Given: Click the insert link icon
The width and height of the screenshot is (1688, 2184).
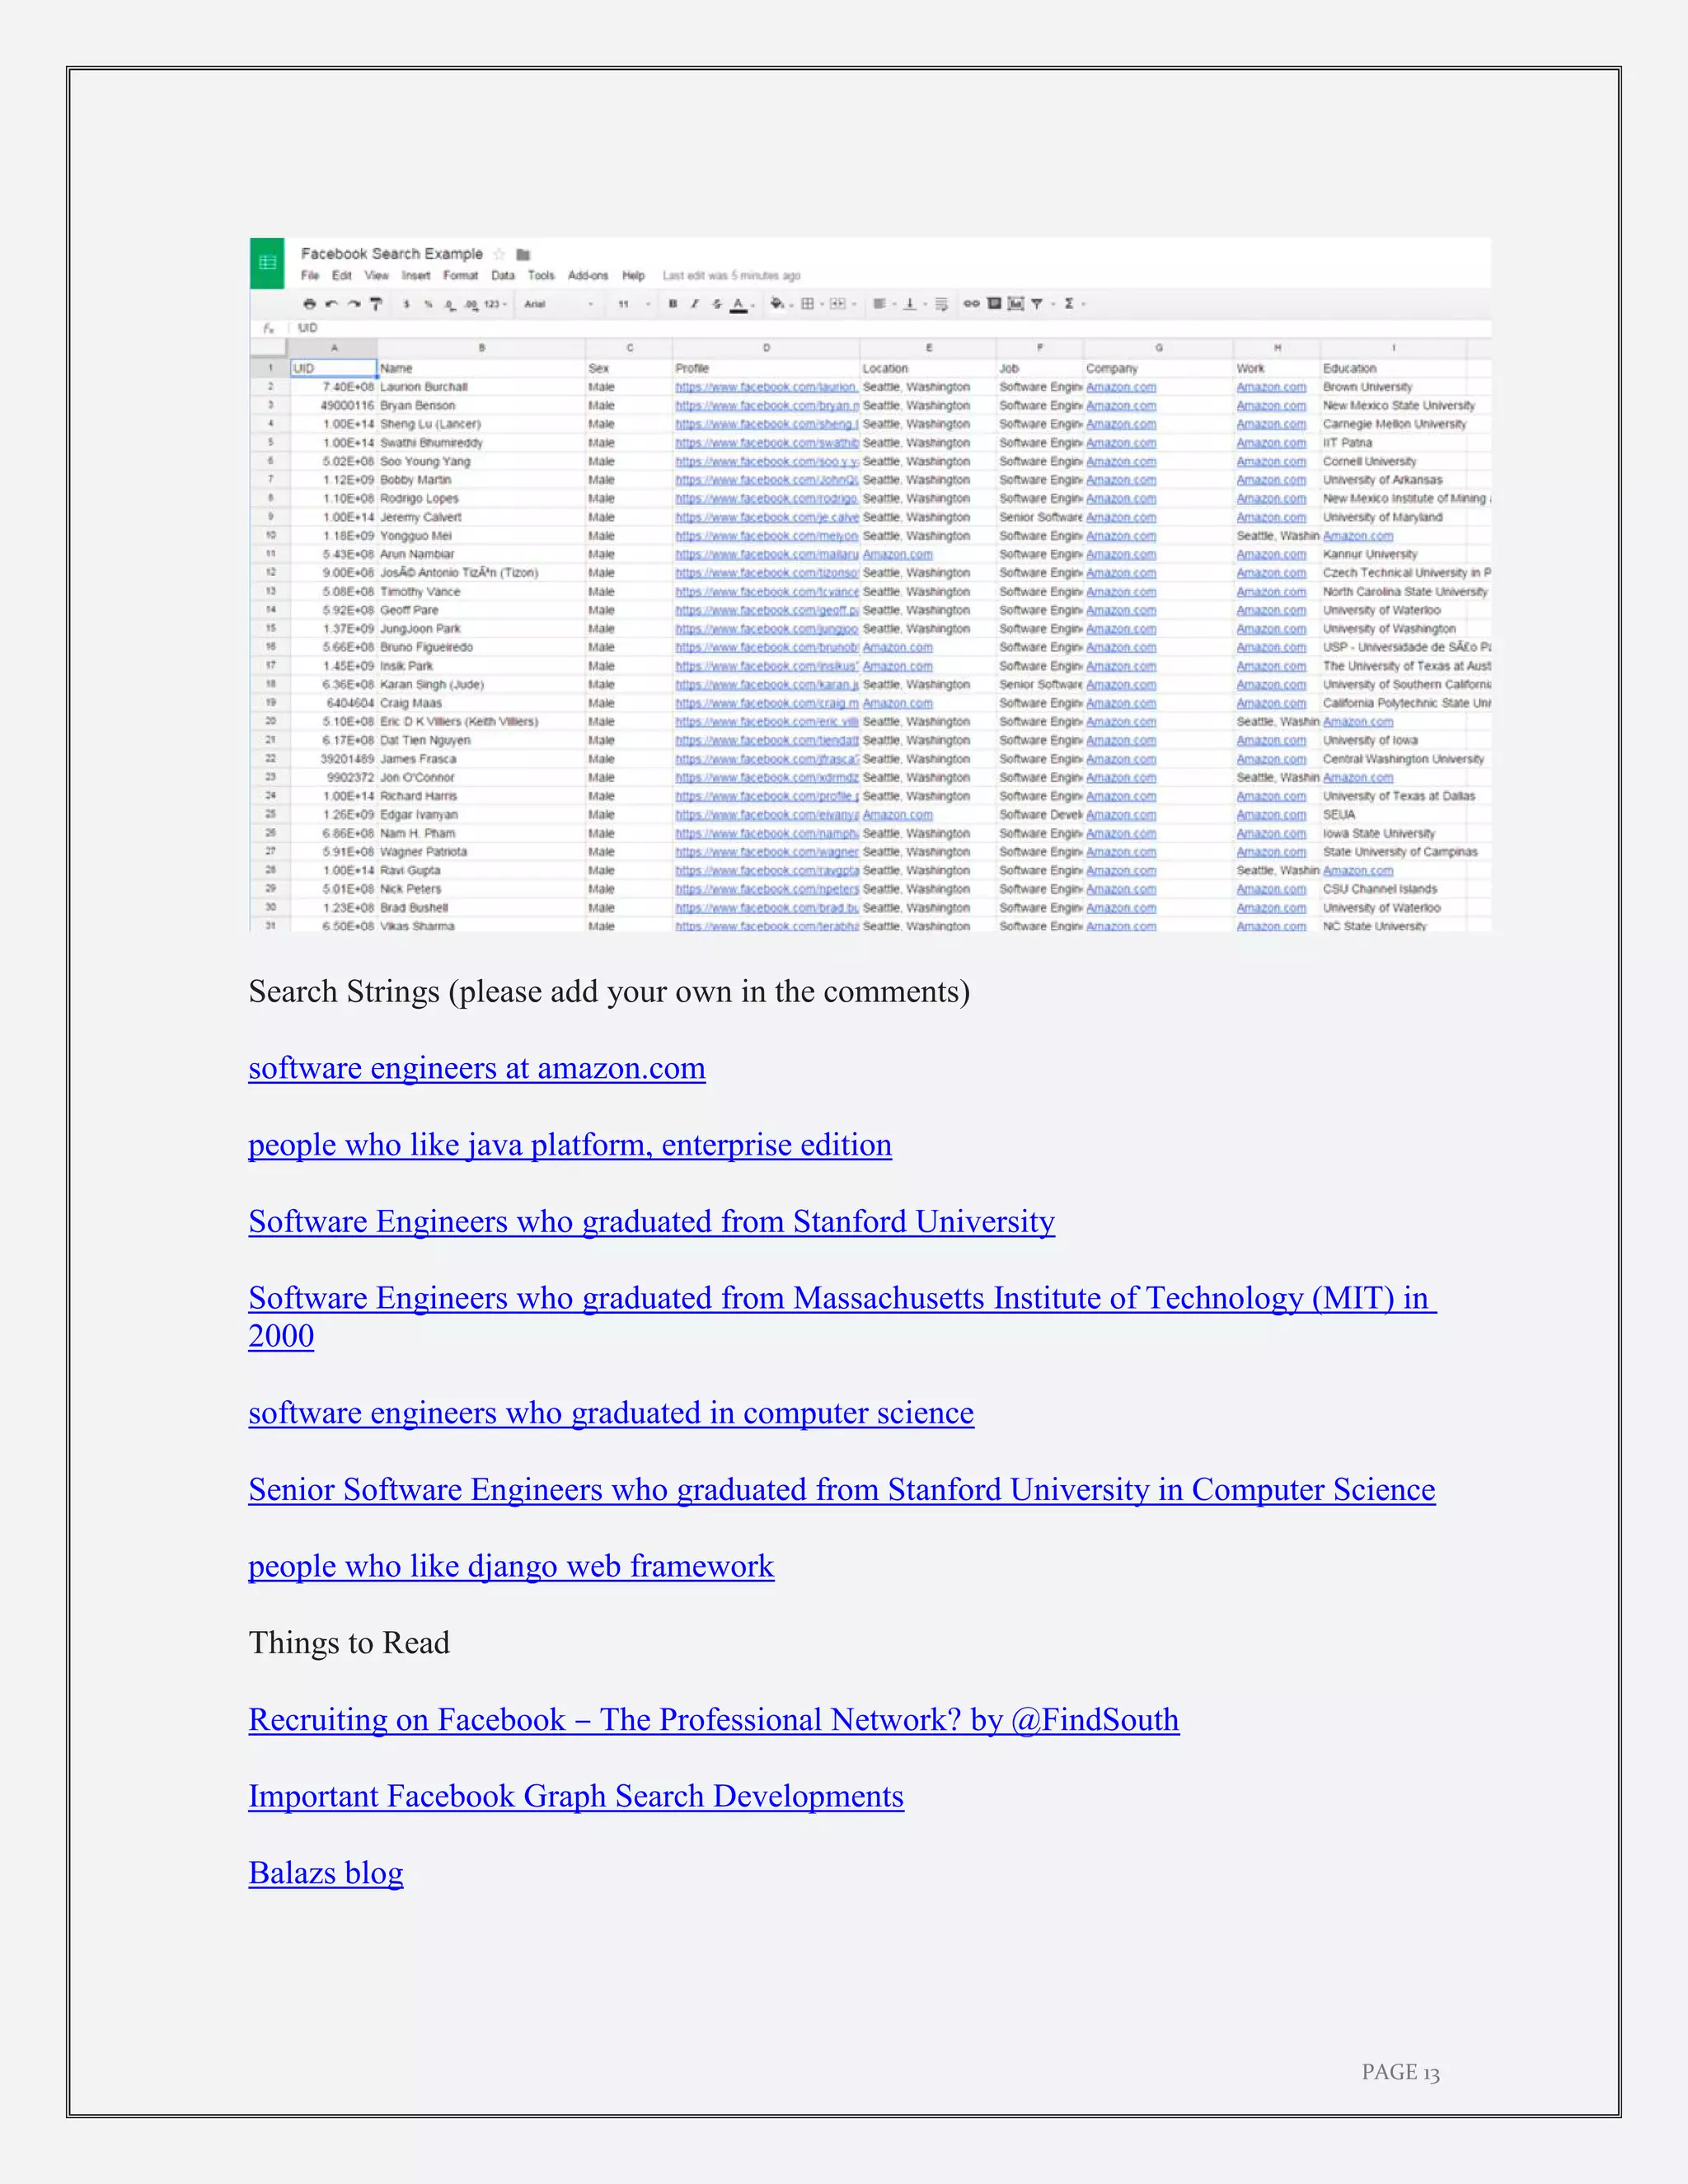Looking at the screenshot, I should click(x=971, y=303).
